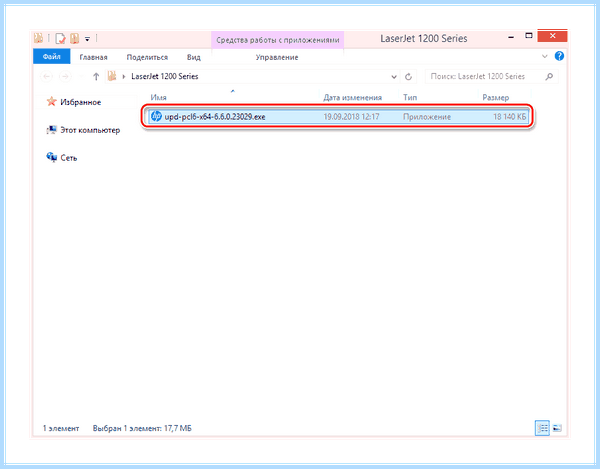Minimize the LaserJet 1200 Series window
Image resolution: width=600 pixels, height=469 pixels.
point(511,37)
